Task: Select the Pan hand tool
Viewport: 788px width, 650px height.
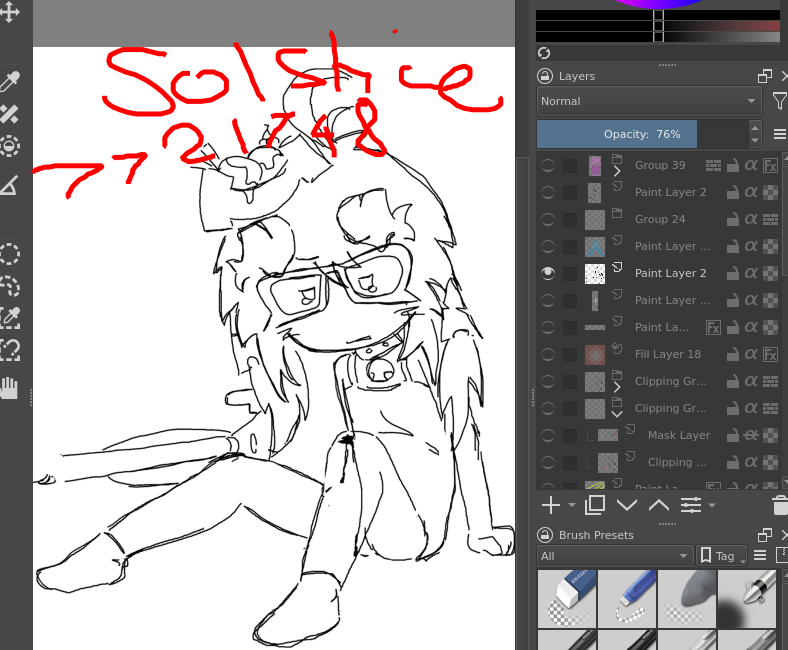Action: coord(9,388)
